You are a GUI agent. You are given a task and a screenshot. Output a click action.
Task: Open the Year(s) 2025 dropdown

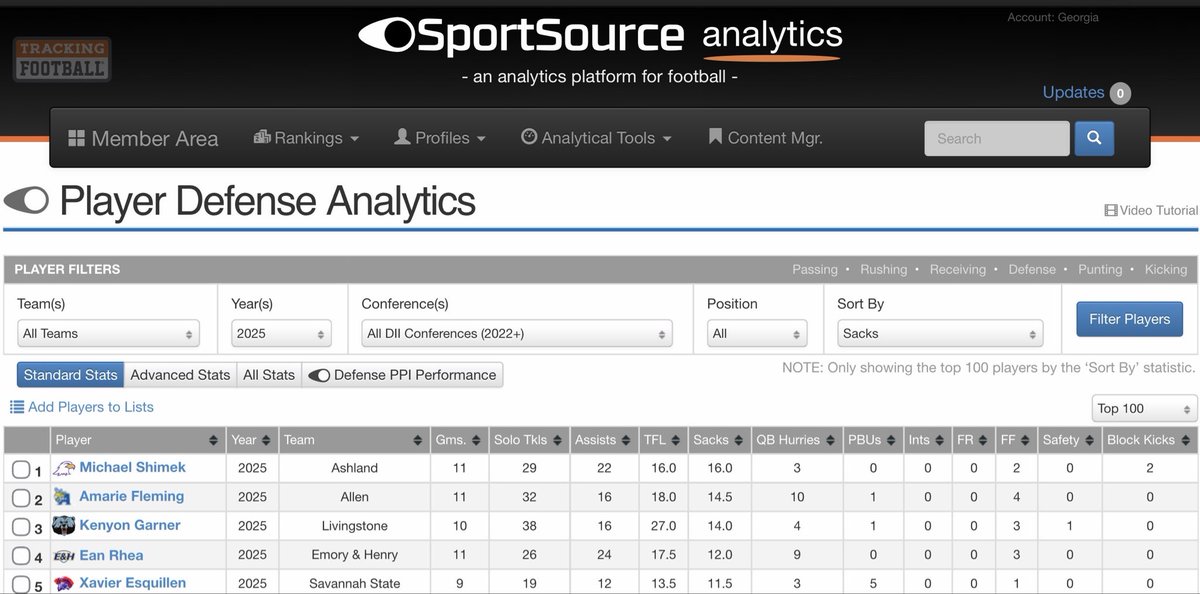click(x=280, y=334)
